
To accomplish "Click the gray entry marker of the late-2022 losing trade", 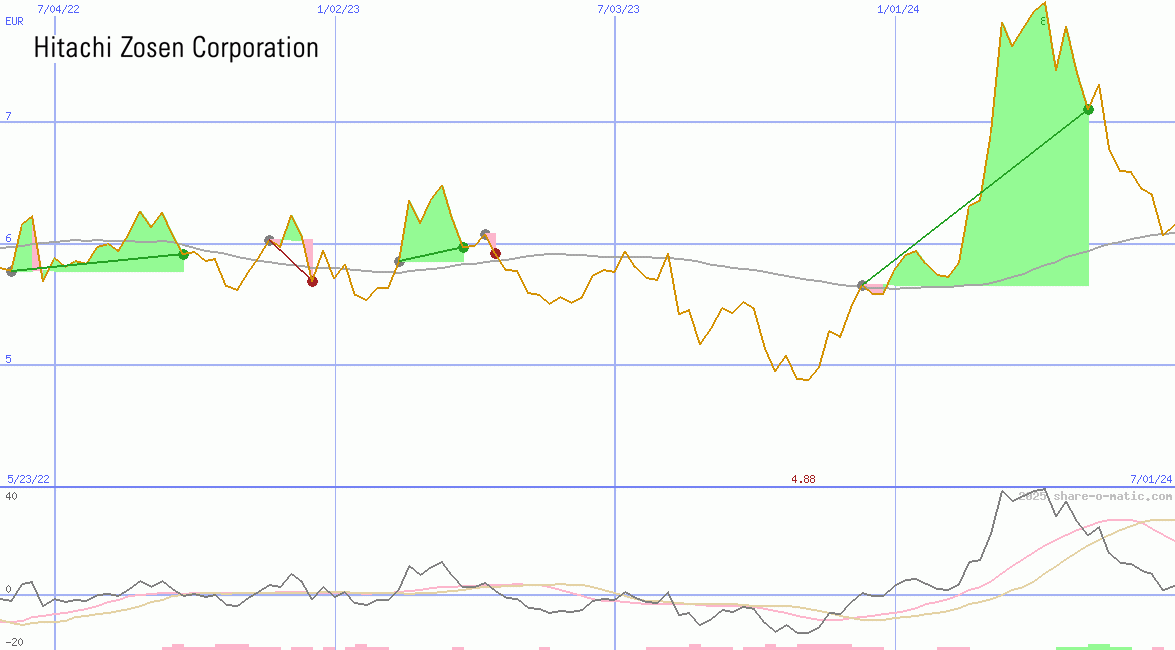I will [x=269, y=240].
